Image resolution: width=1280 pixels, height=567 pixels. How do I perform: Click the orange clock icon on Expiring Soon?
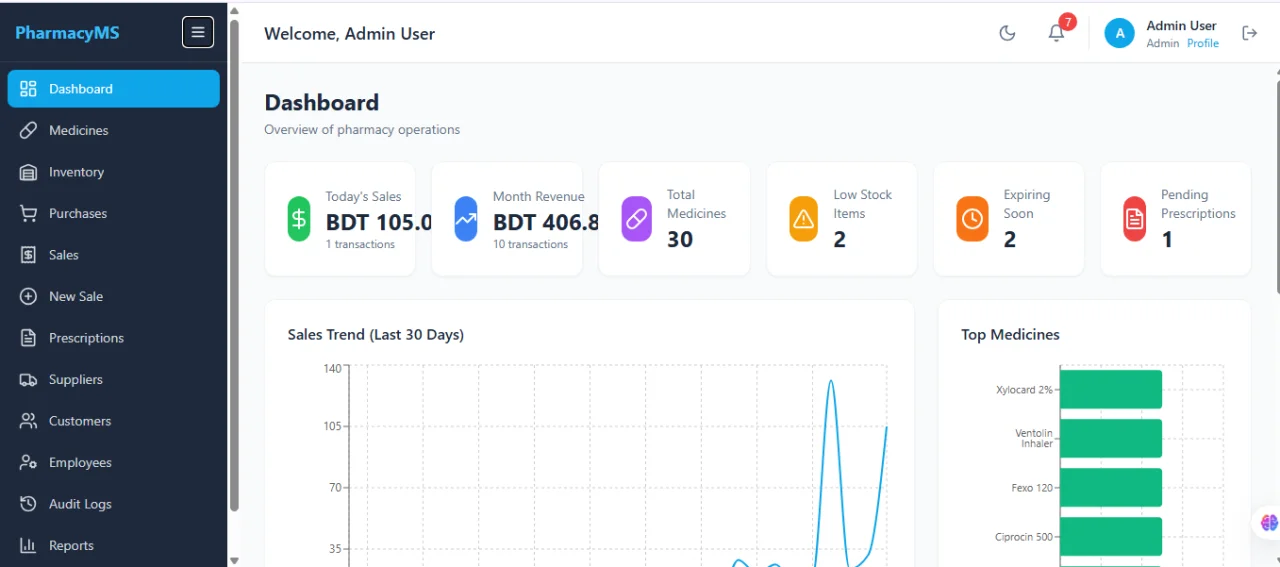972,219
